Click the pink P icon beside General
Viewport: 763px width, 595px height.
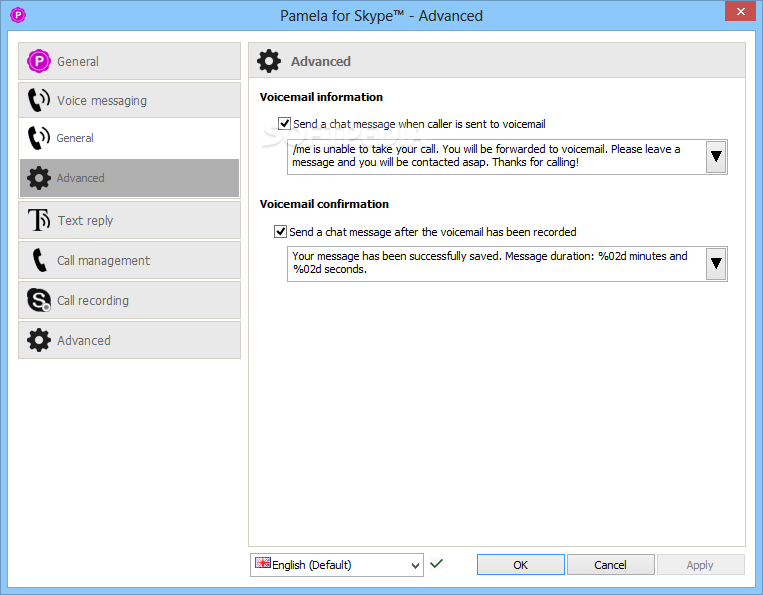pyautogui.click(x=39, y=61)
